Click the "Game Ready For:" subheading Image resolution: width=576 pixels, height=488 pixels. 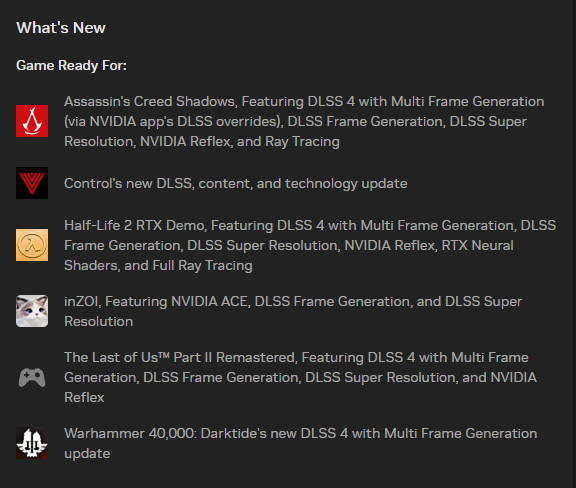71,65
